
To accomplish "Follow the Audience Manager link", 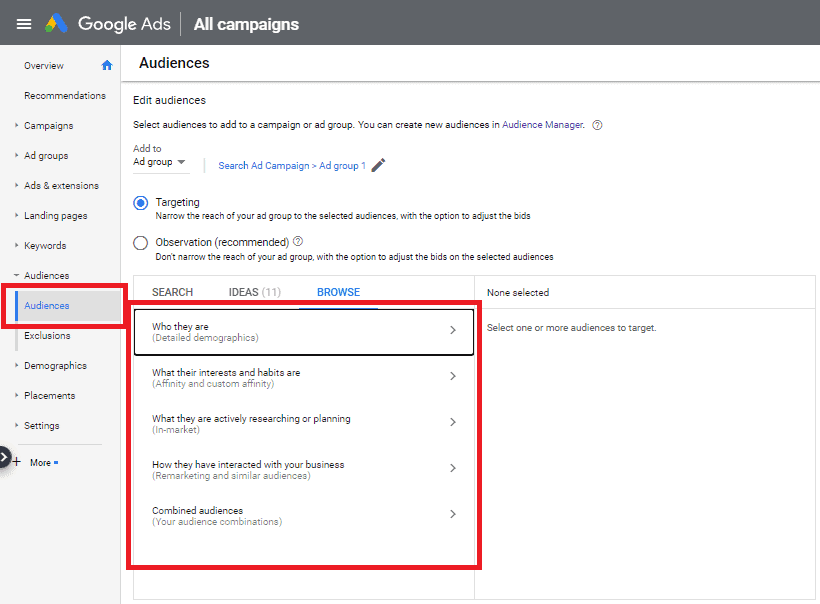I will 542,125.
